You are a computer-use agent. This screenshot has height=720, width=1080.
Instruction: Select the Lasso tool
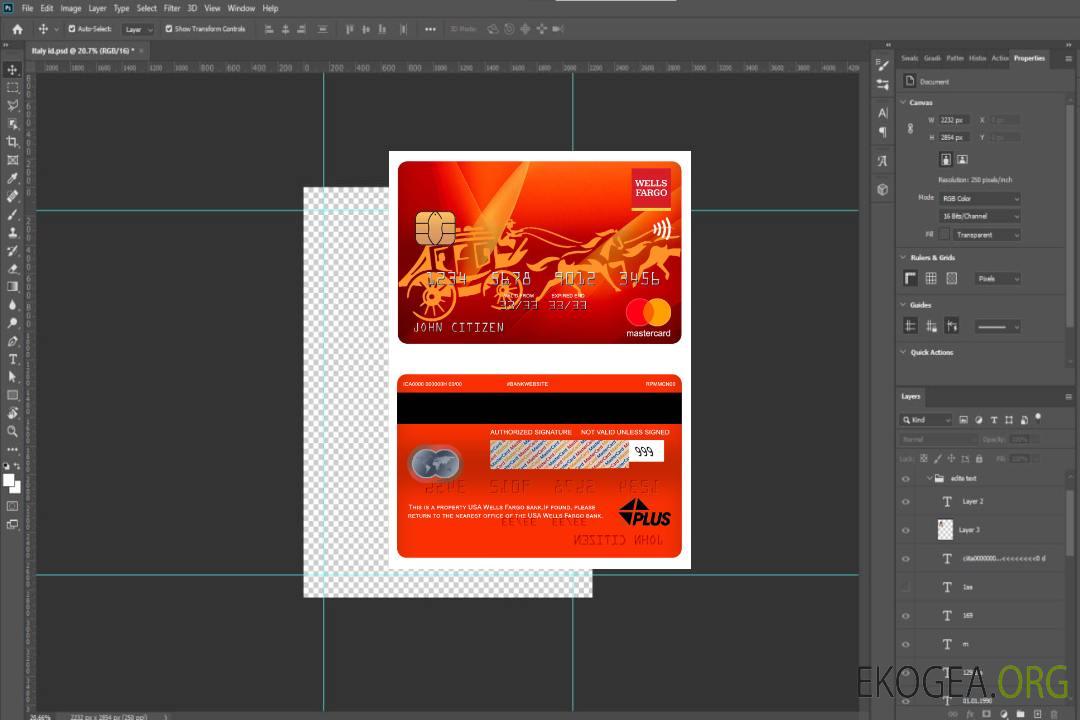12,105
